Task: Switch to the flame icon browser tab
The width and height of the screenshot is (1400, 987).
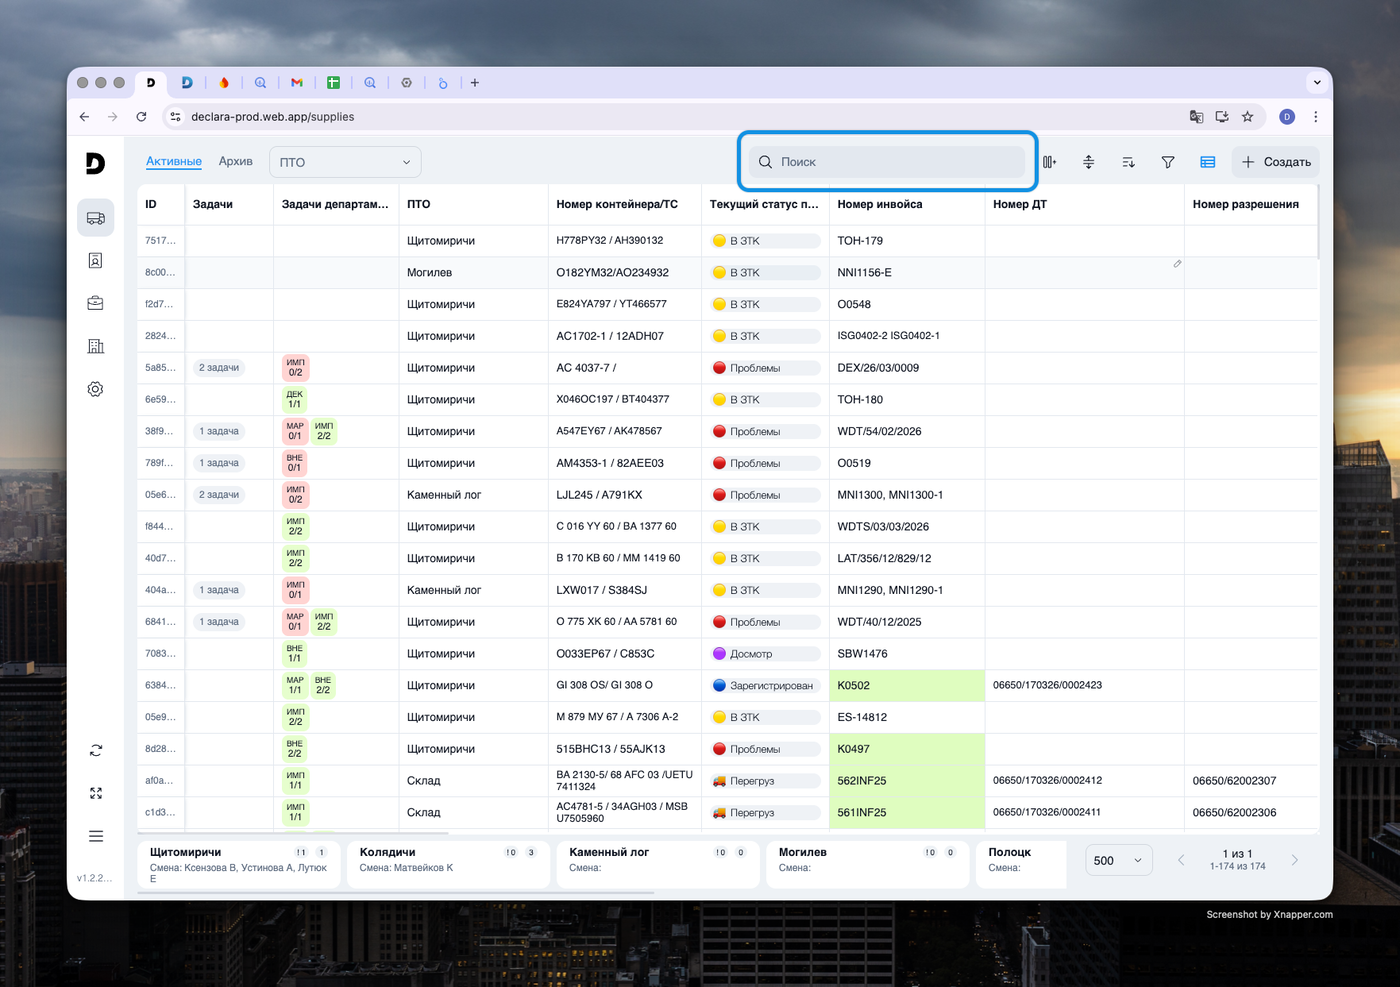Action: (224, 83)
